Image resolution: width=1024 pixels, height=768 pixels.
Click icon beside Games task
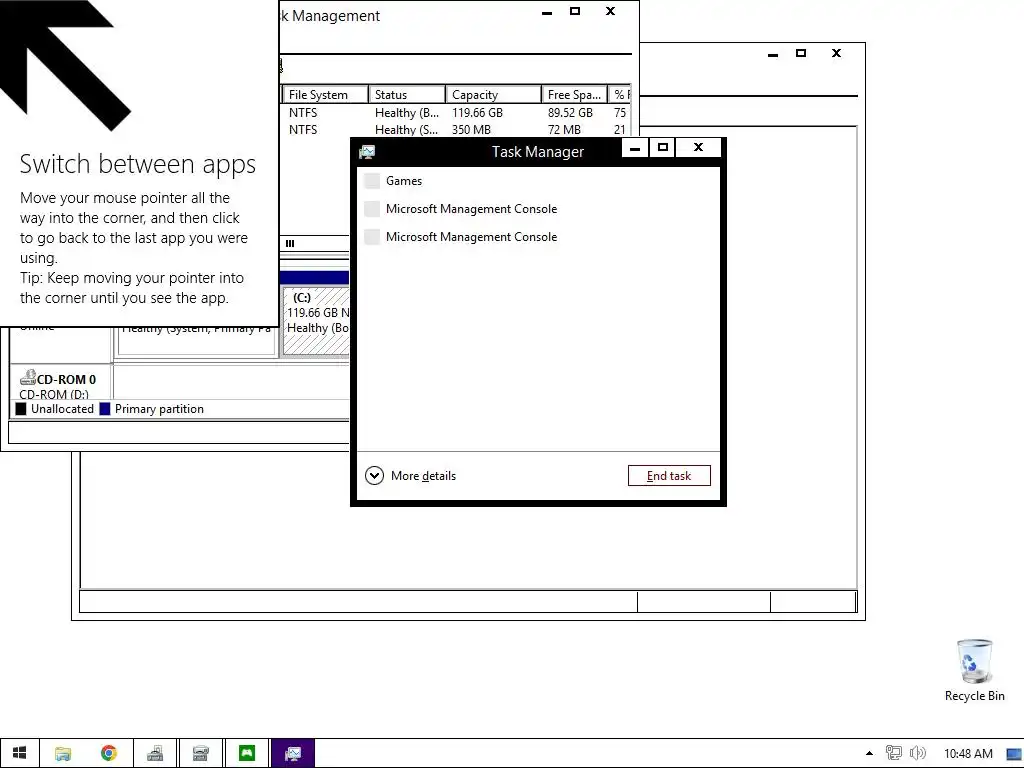[x=372, y=181]
